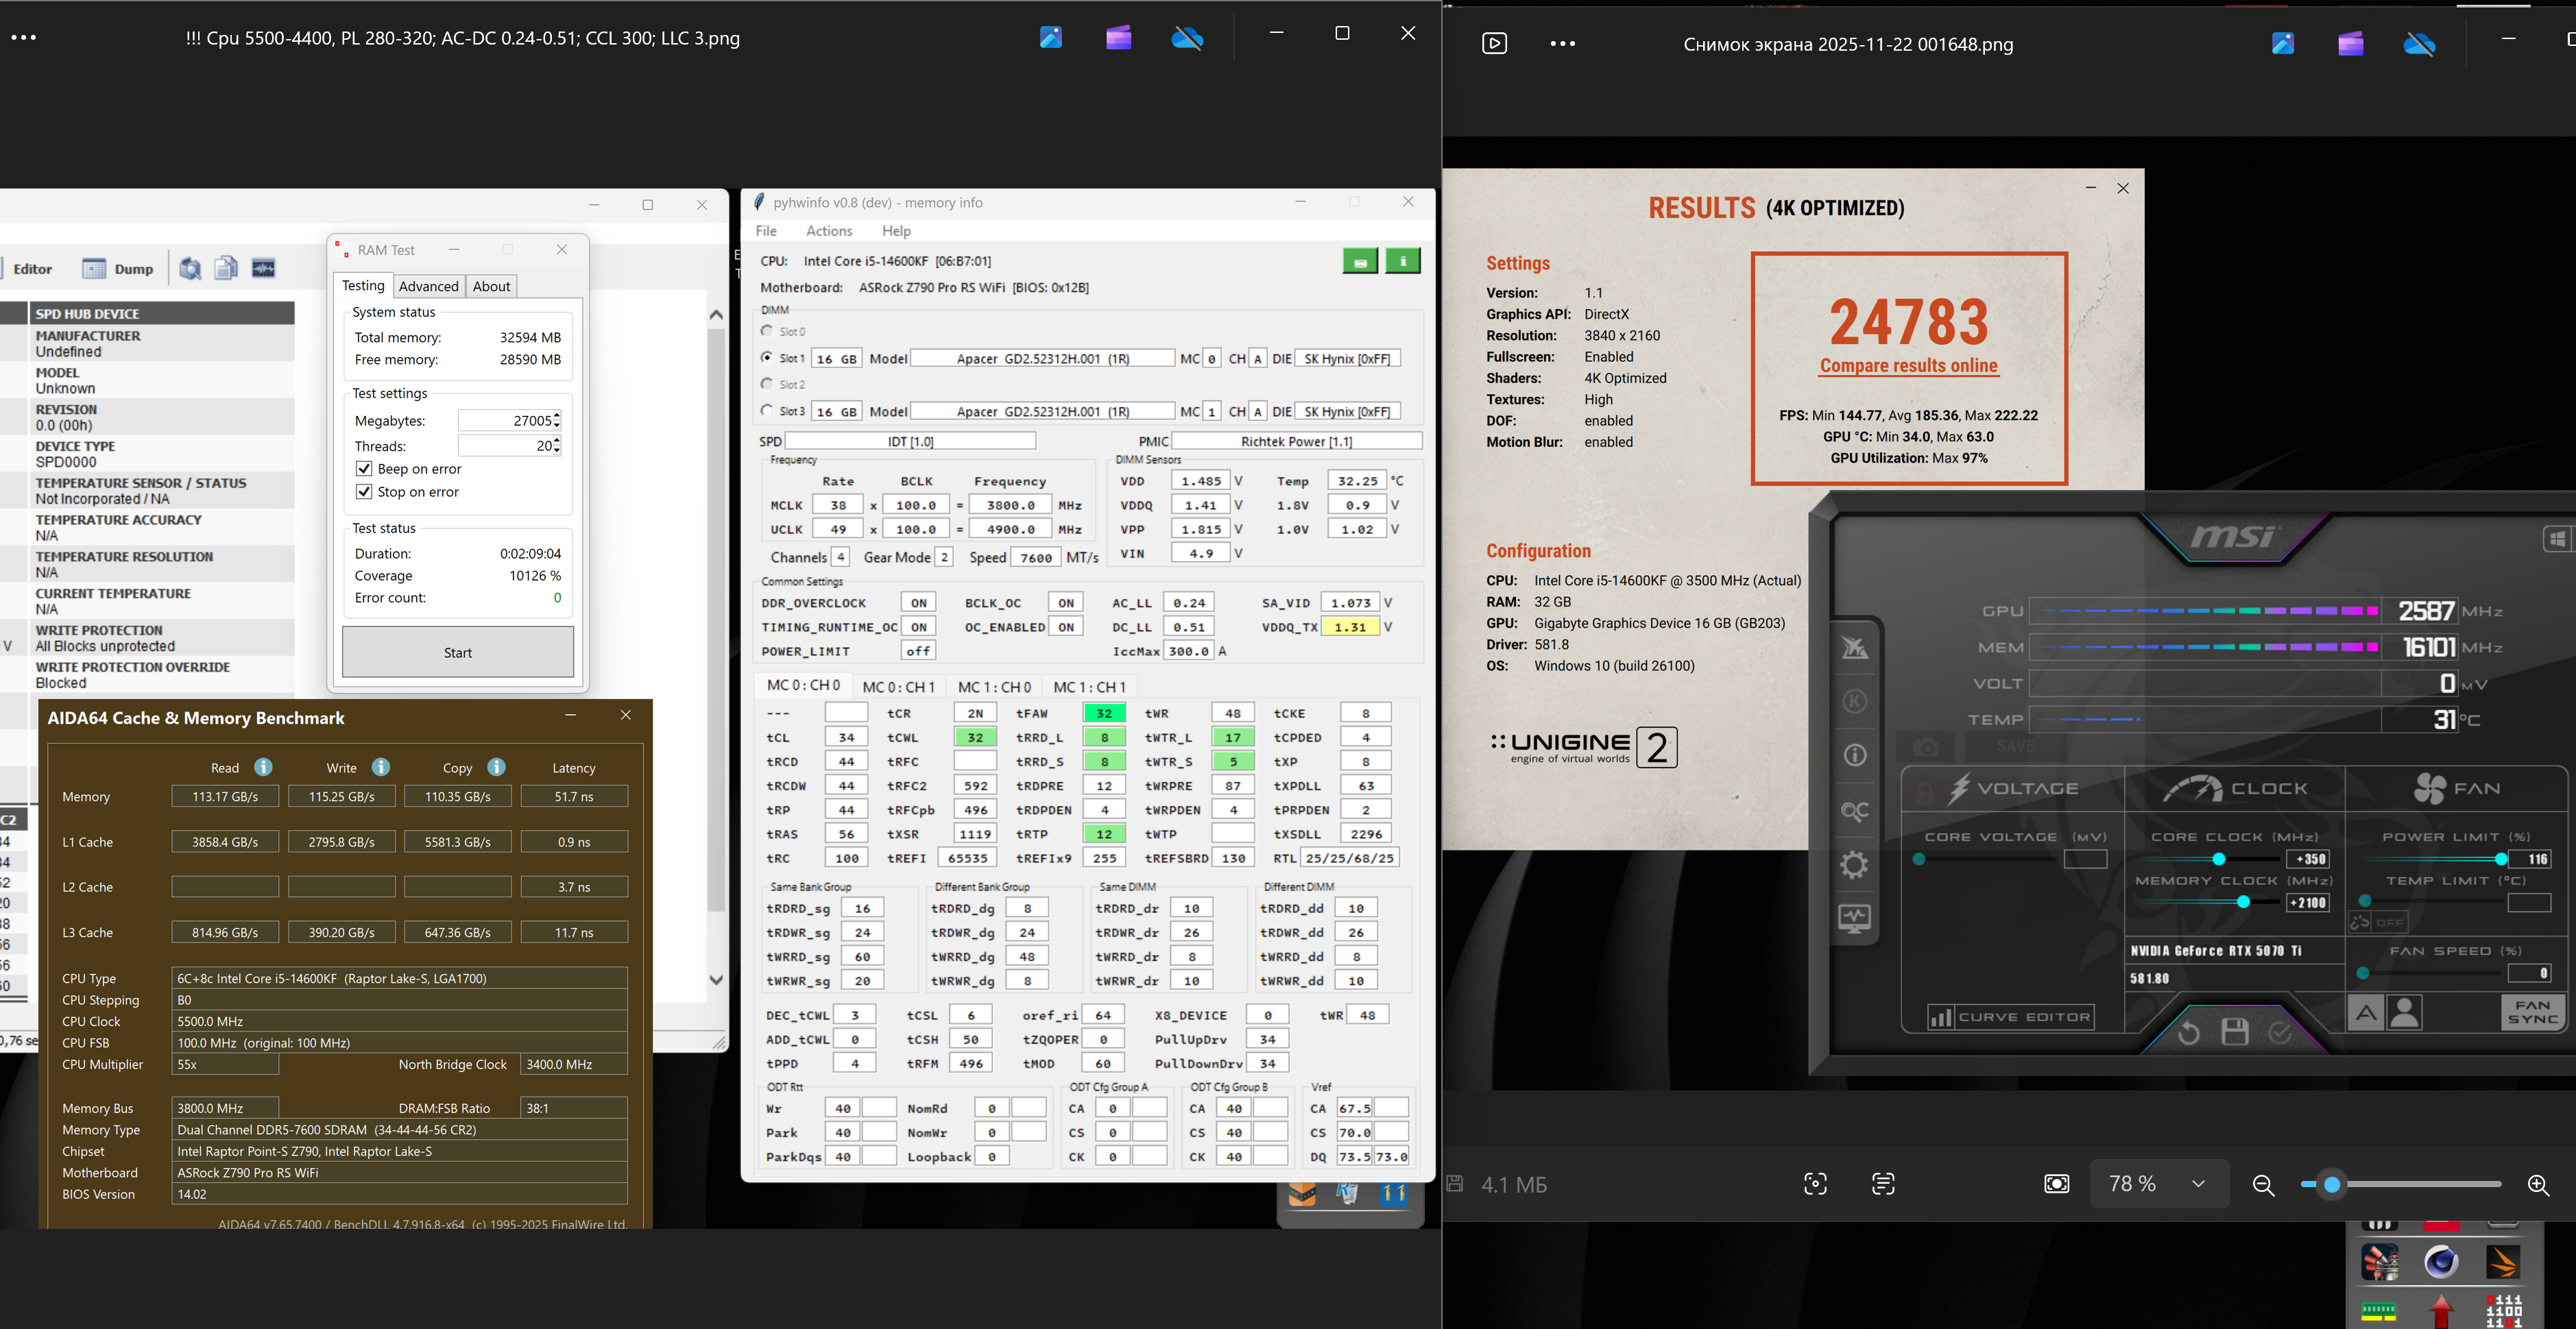Image resolution: width=2576 pixels, height=1329 pixels.
Task: Toggle Beep on error checkbox
Action: click(364, 469)
